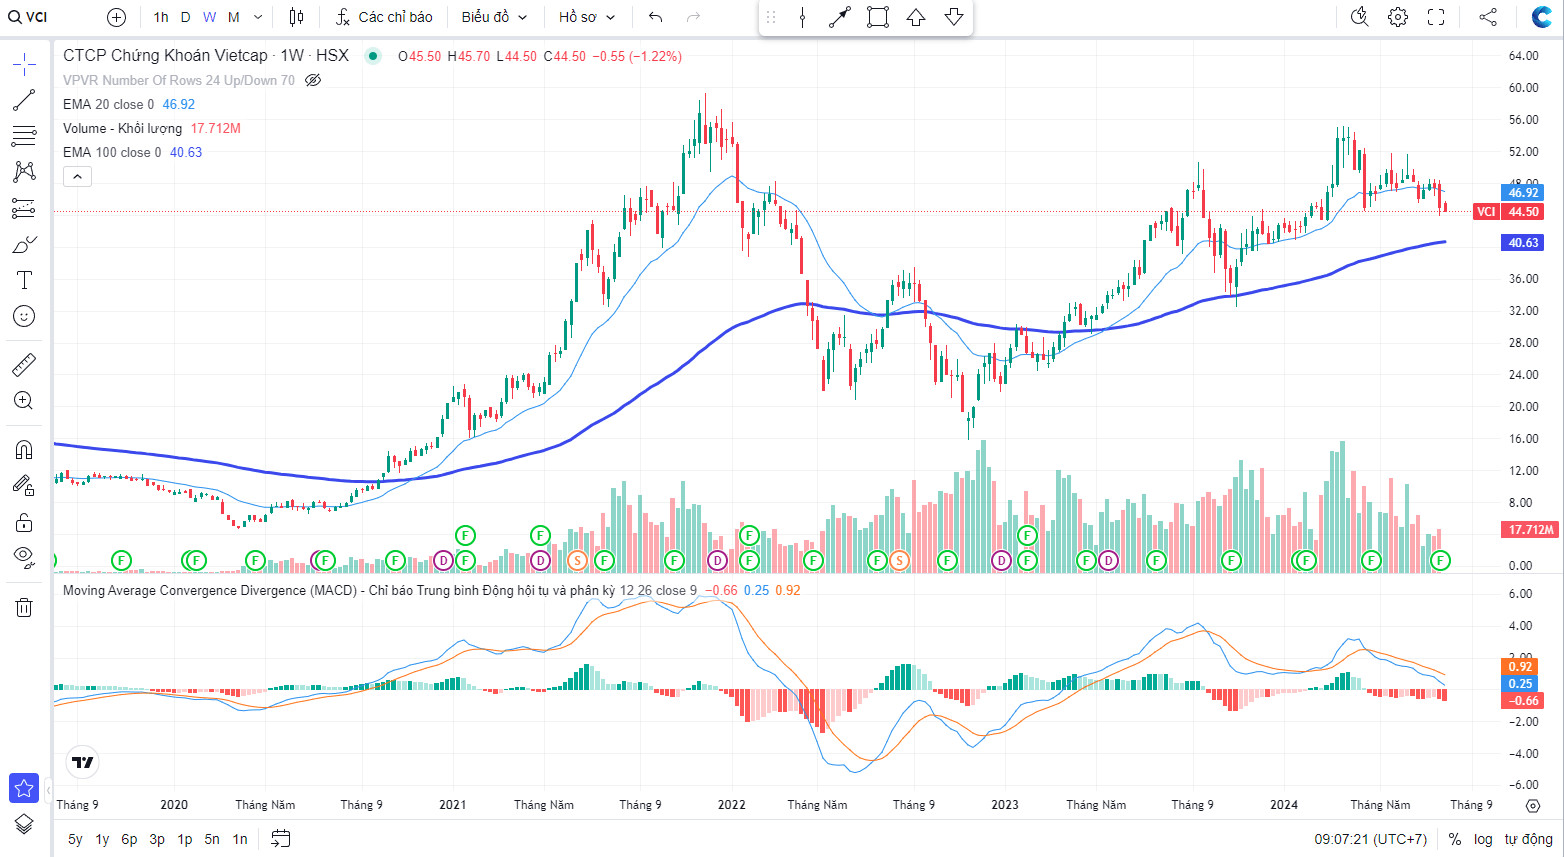Viewport: 1564px width, 857px height.
Task: Toggle magnet mode for drawings
Action: tap(24, 450)
